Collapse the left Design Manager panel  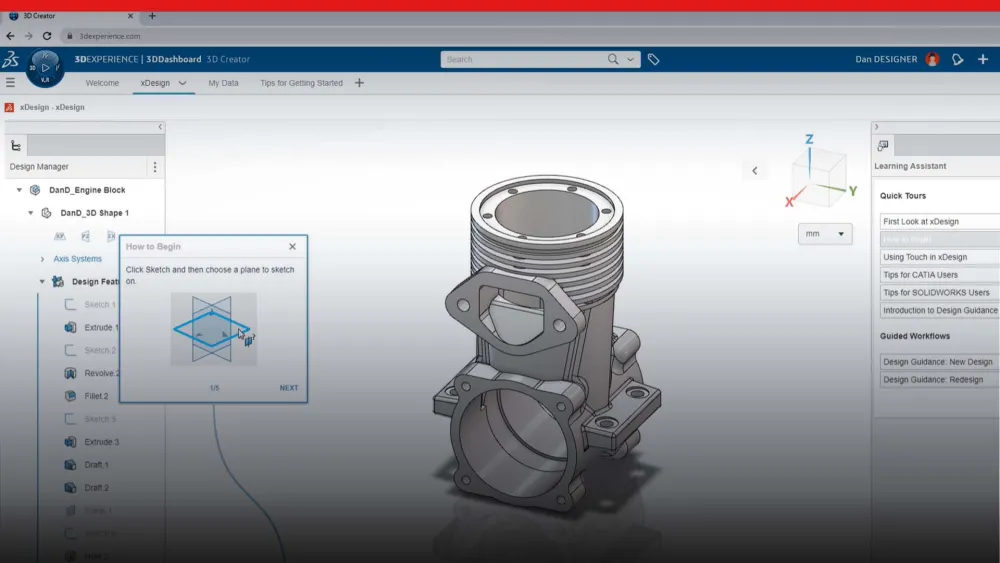point(160,127)
